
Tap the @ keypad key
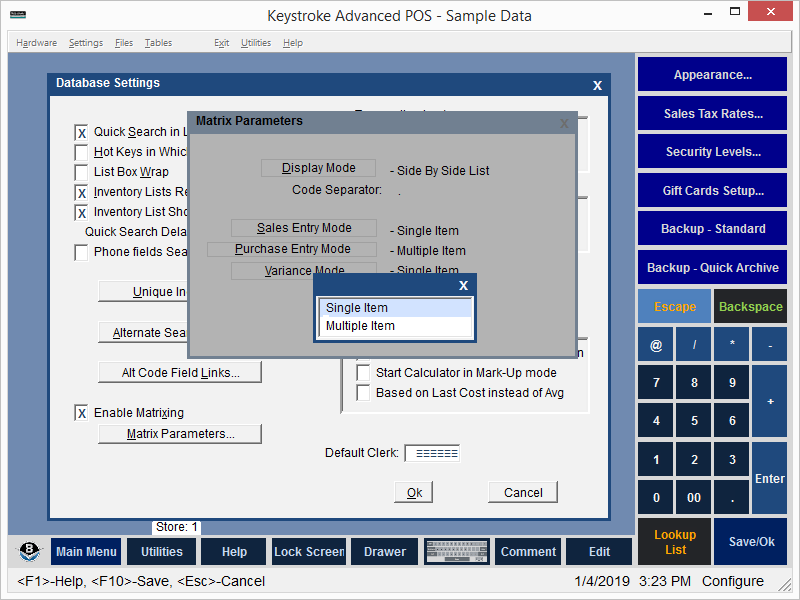click(656, 345)
